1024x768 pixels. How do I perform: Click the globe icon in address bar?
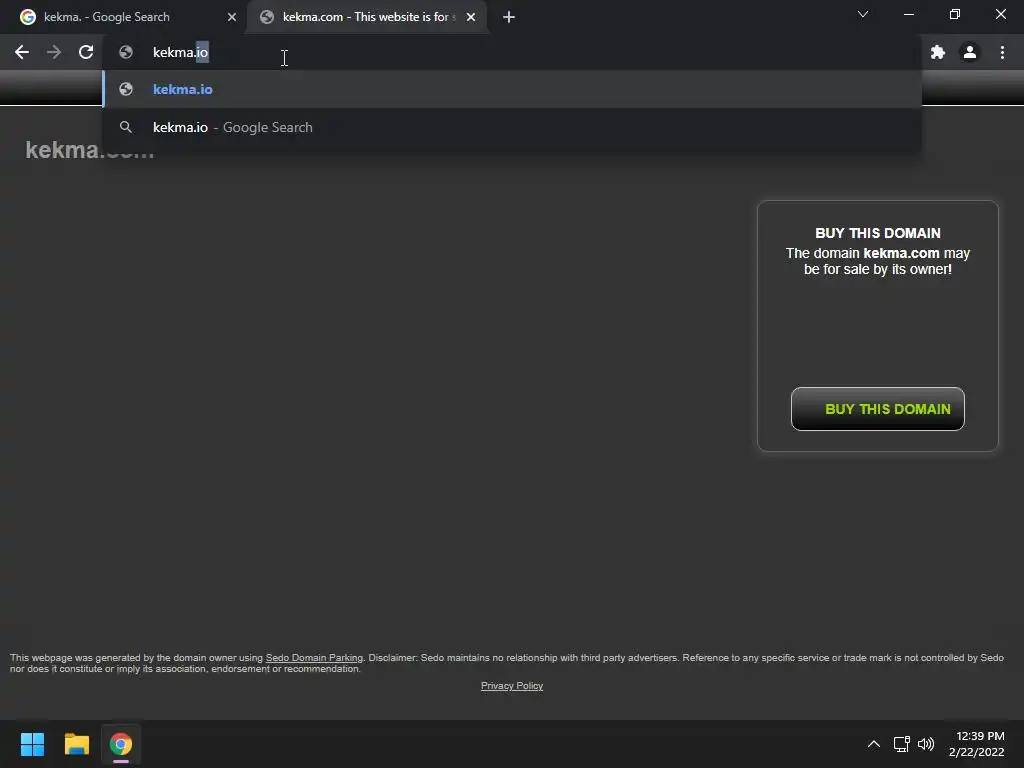[126, 52]
